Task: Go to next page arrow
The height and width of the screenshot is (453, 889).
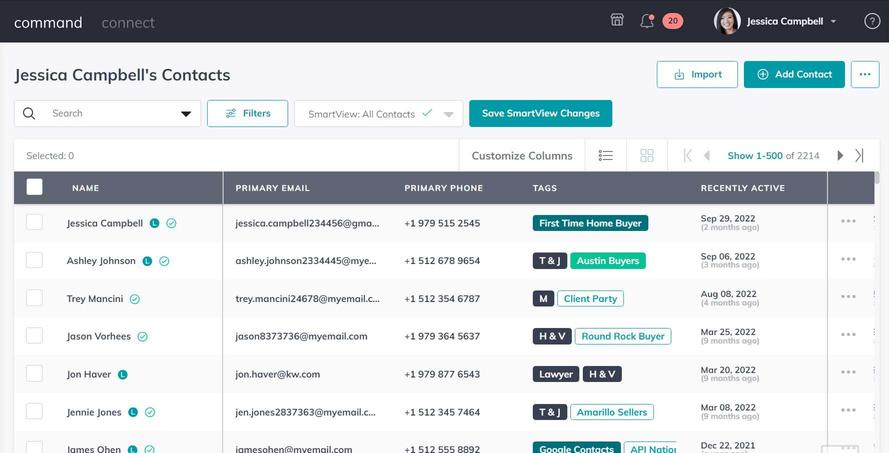Action: coord(840,155)
